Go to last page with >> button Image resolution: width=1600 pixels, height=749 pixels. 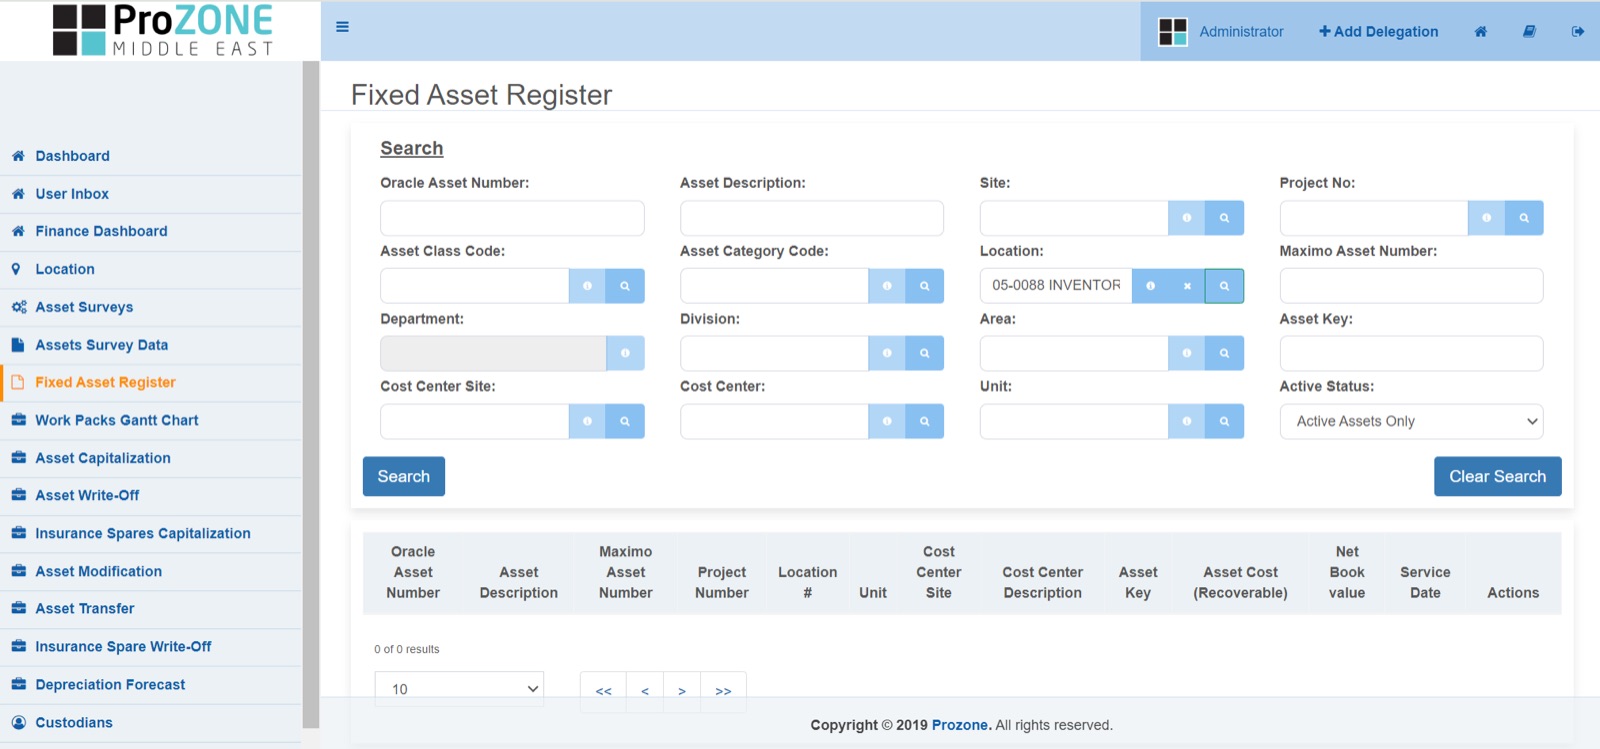[x=724, y=691]
